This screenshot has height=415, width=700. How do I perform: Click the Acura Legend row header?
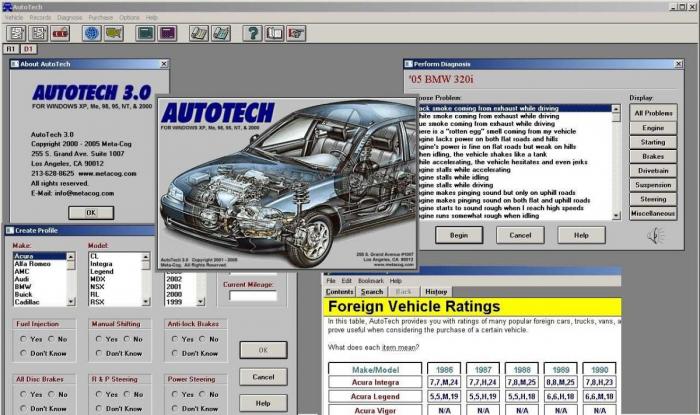tap(375, 396)
